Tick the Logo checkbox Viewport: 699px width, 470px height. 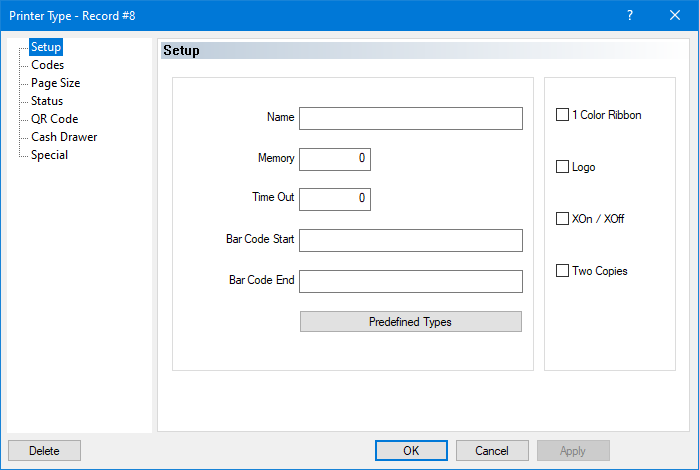pos(562,167)
